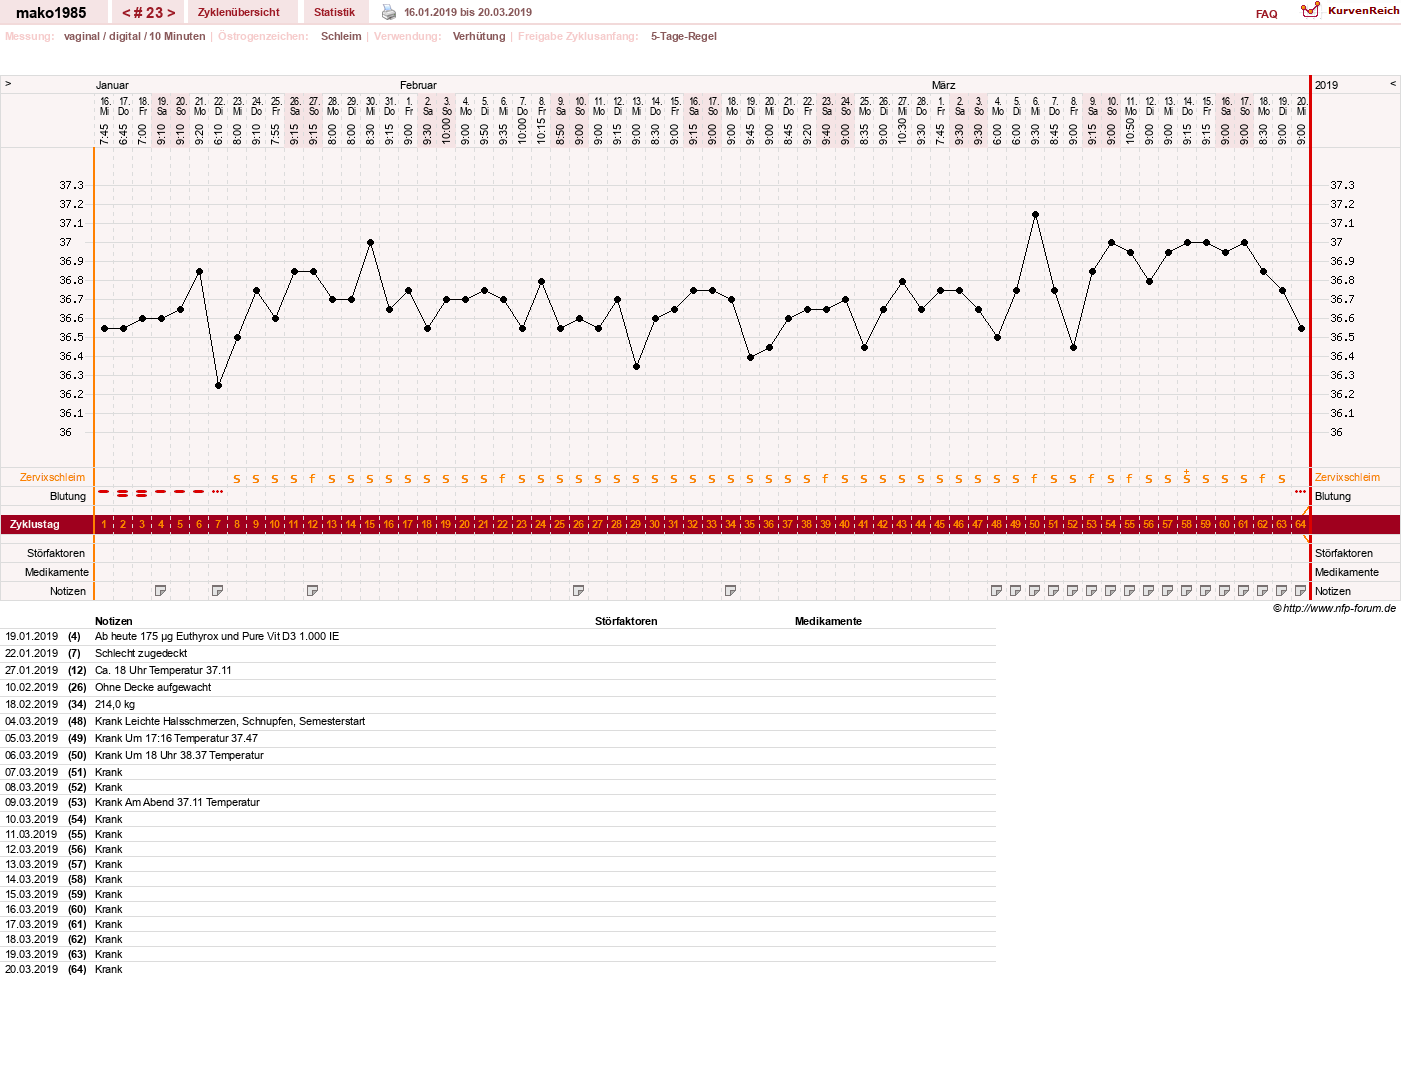Open note icon for cycle day 53

[x=1092, y=591]
